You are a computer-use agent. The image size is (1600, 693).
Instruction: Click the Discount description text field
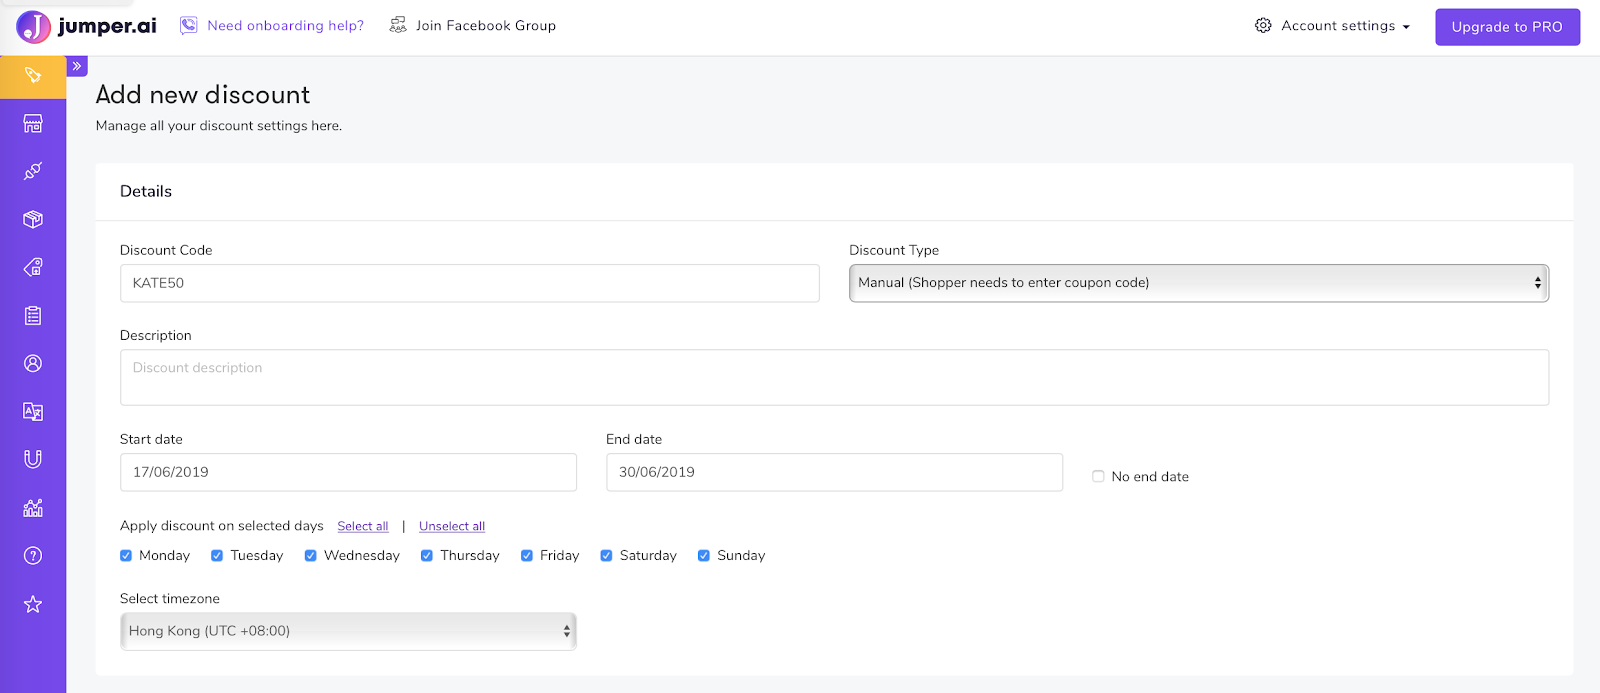834,377
